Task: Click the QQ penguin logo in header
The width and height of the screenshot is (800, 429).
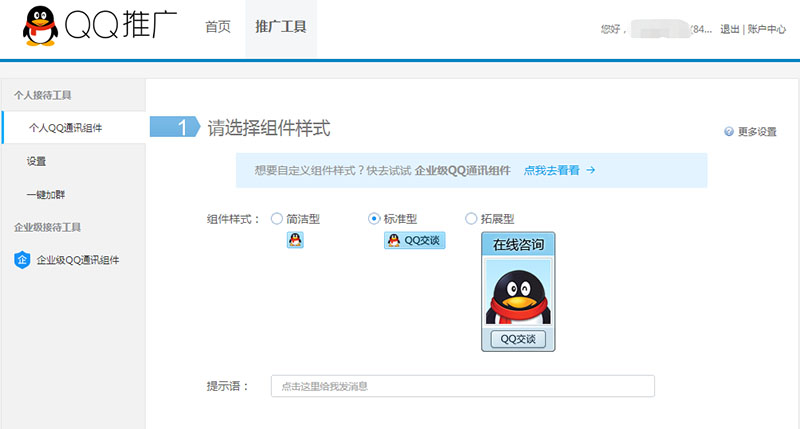Action: (40, 26)
